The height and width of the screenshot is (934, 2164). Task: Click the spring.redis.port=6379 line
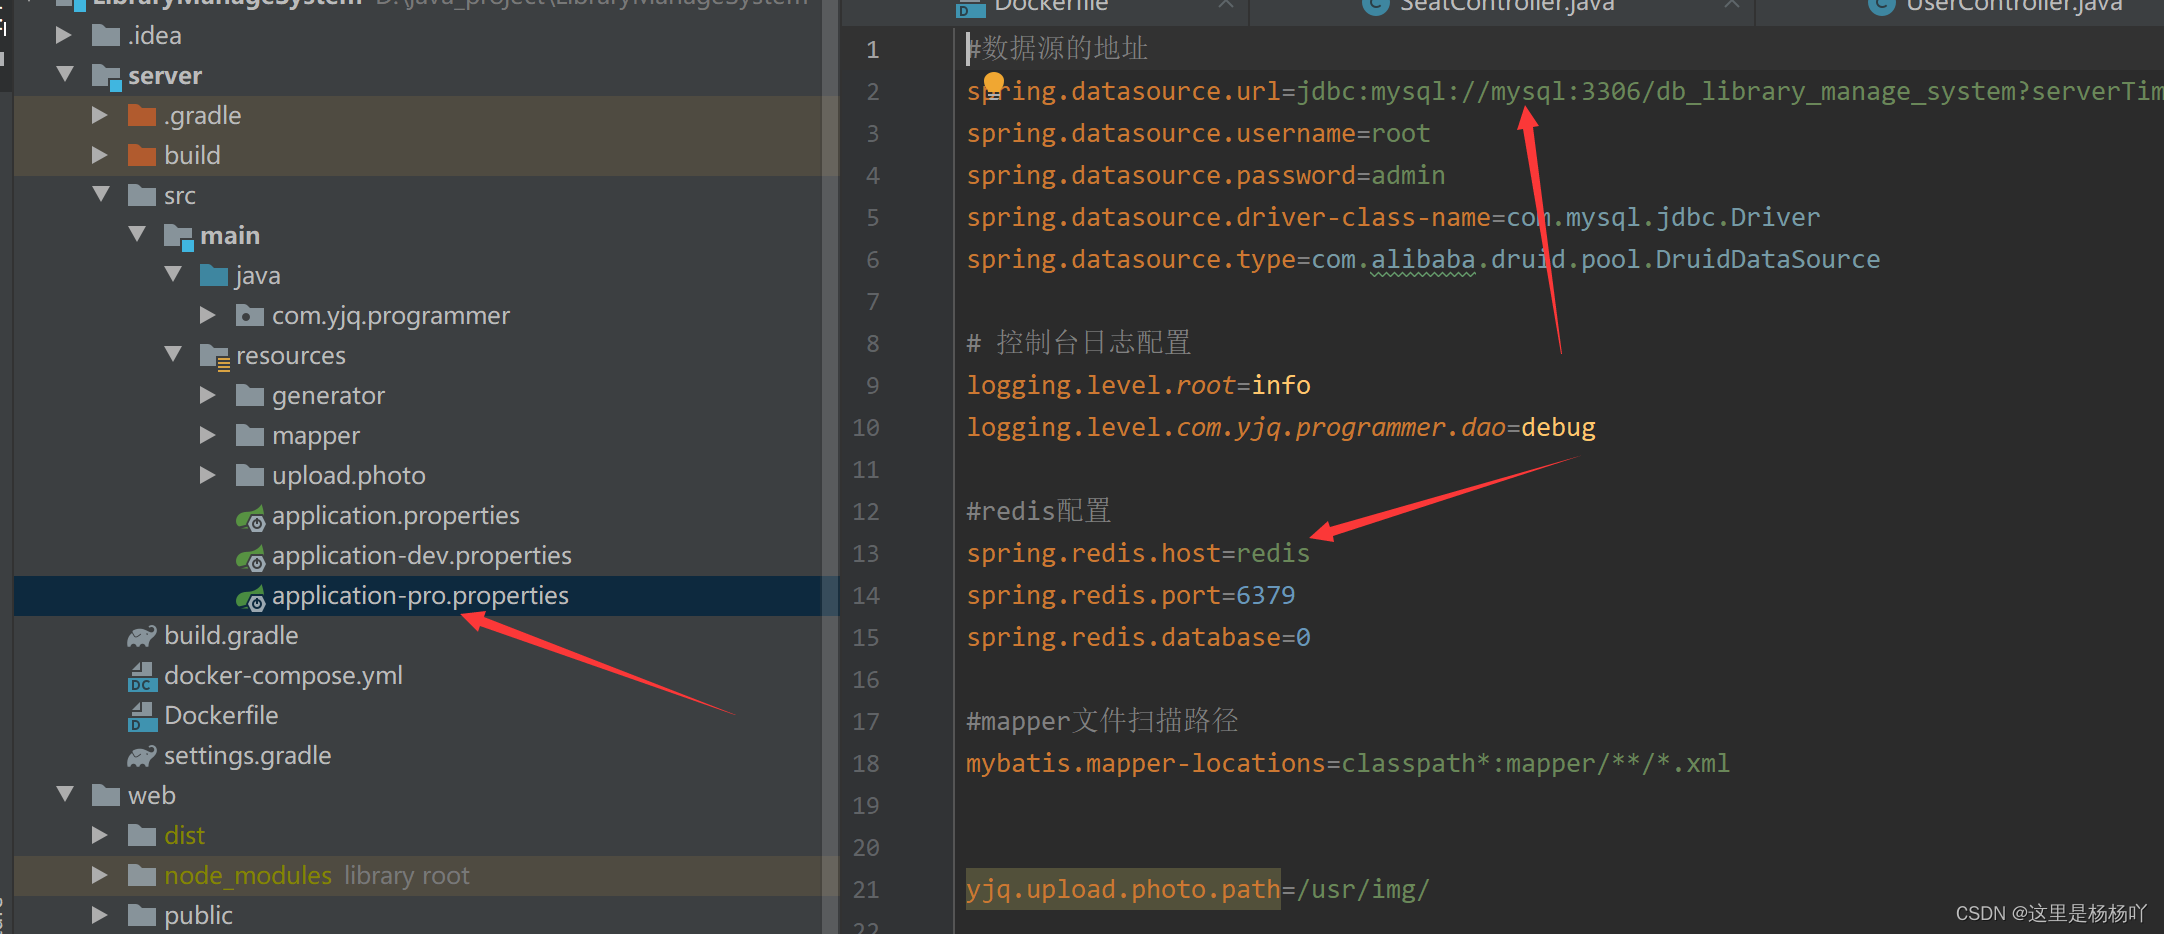point(1130,595)
